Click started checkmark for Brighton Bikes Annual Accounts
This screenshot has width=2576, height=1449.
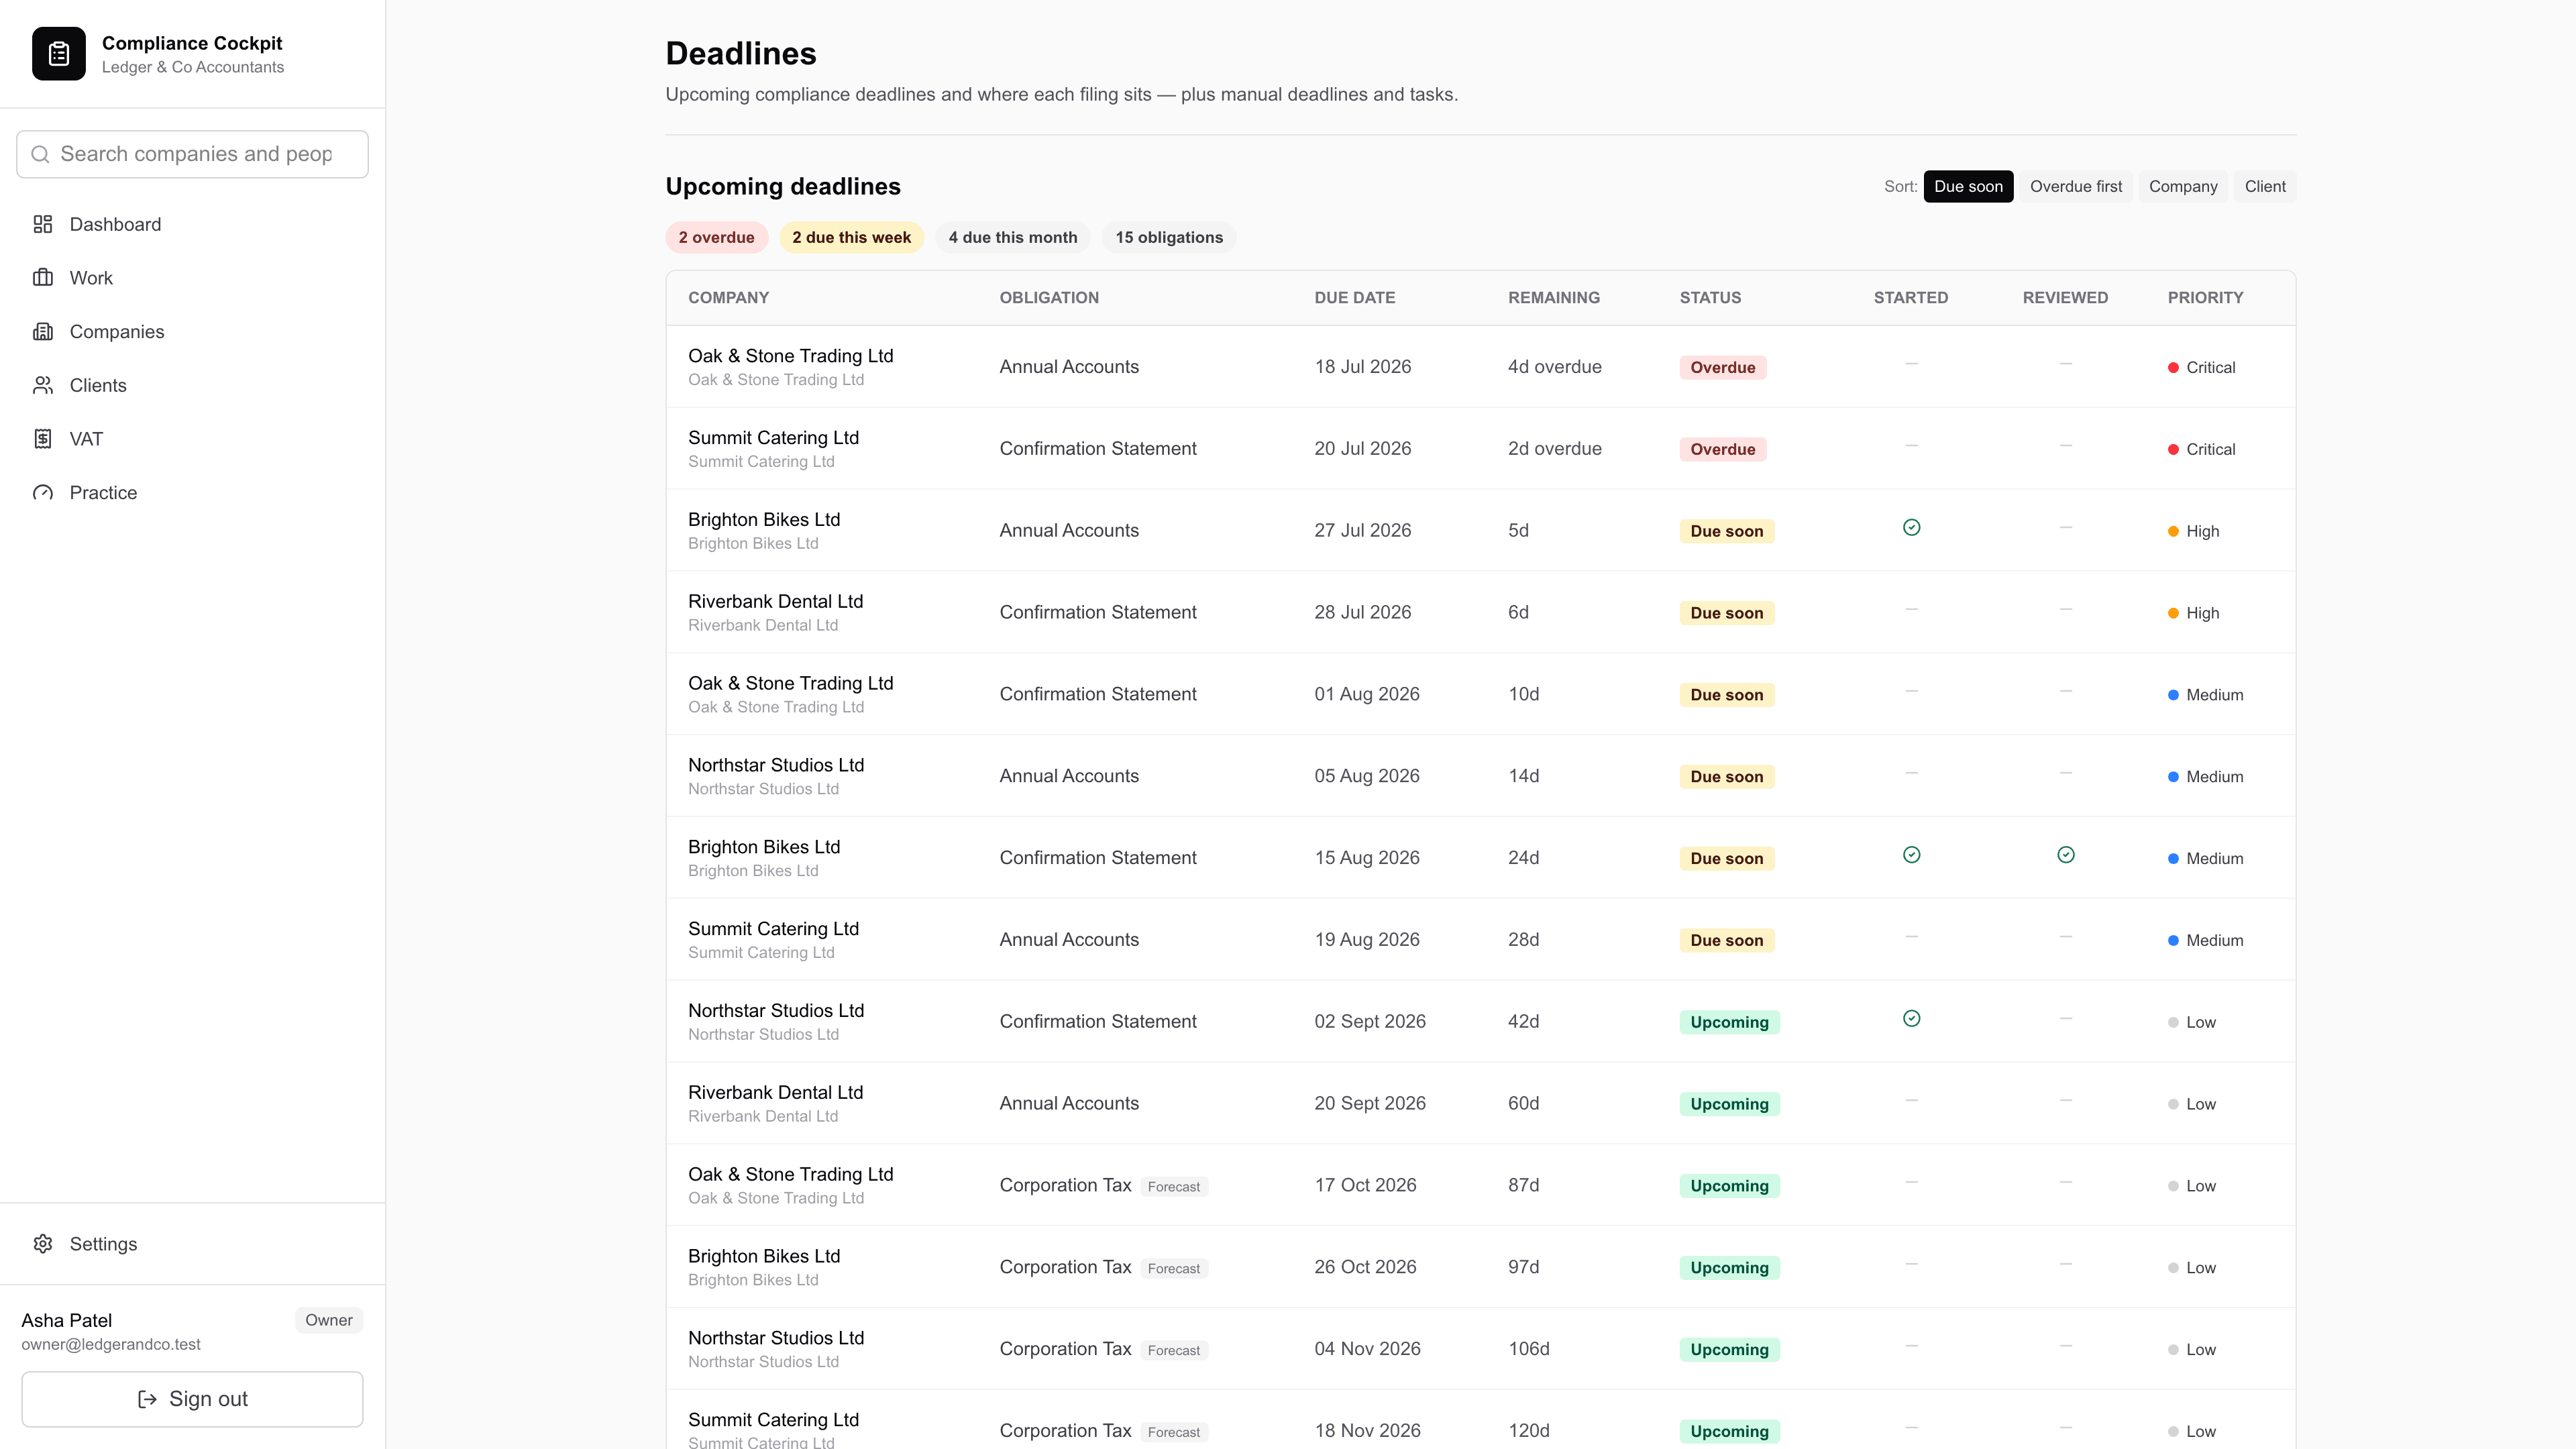click(x=1911, y=527)
